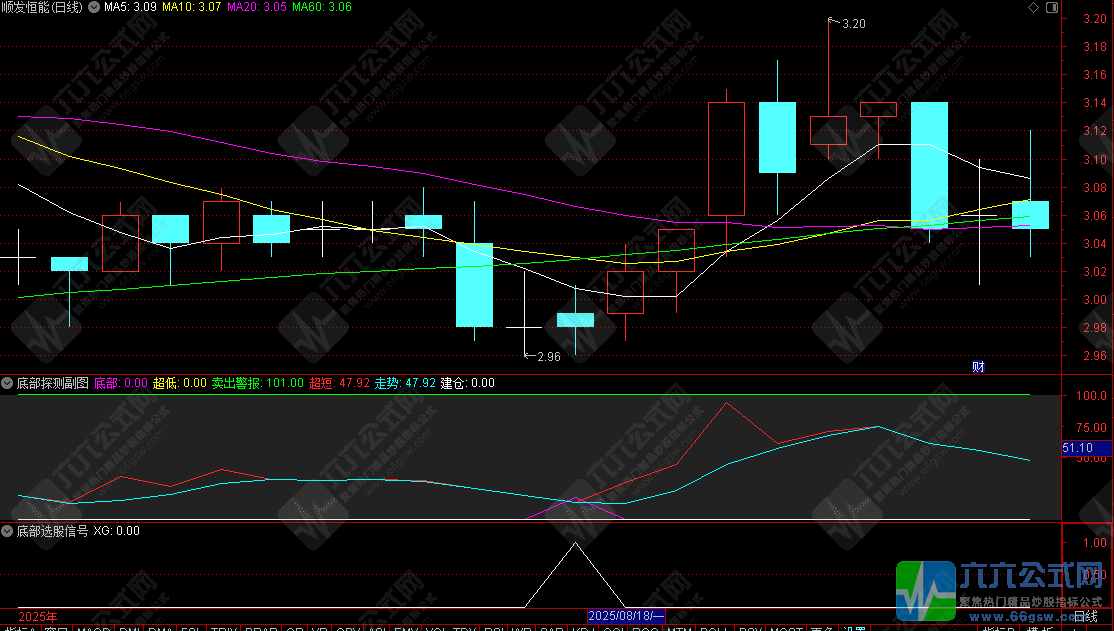Click the 财 marker on the chart
Screen dimensions: 1114x631
(978, 367)
